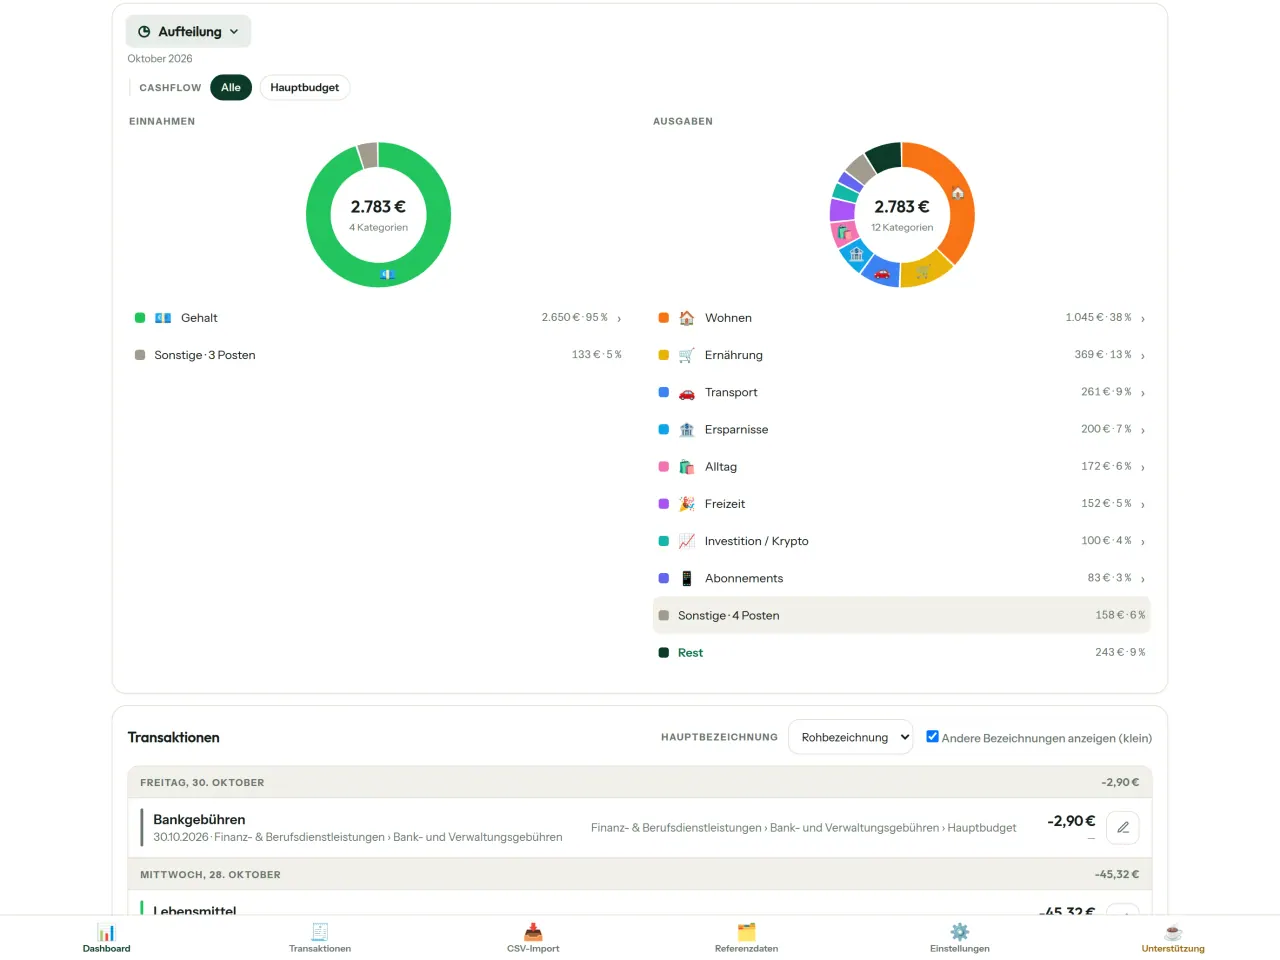Select the Sonstige 4 Posten expenses row
Screen dimensions: 1280x960
coord(902,615)
